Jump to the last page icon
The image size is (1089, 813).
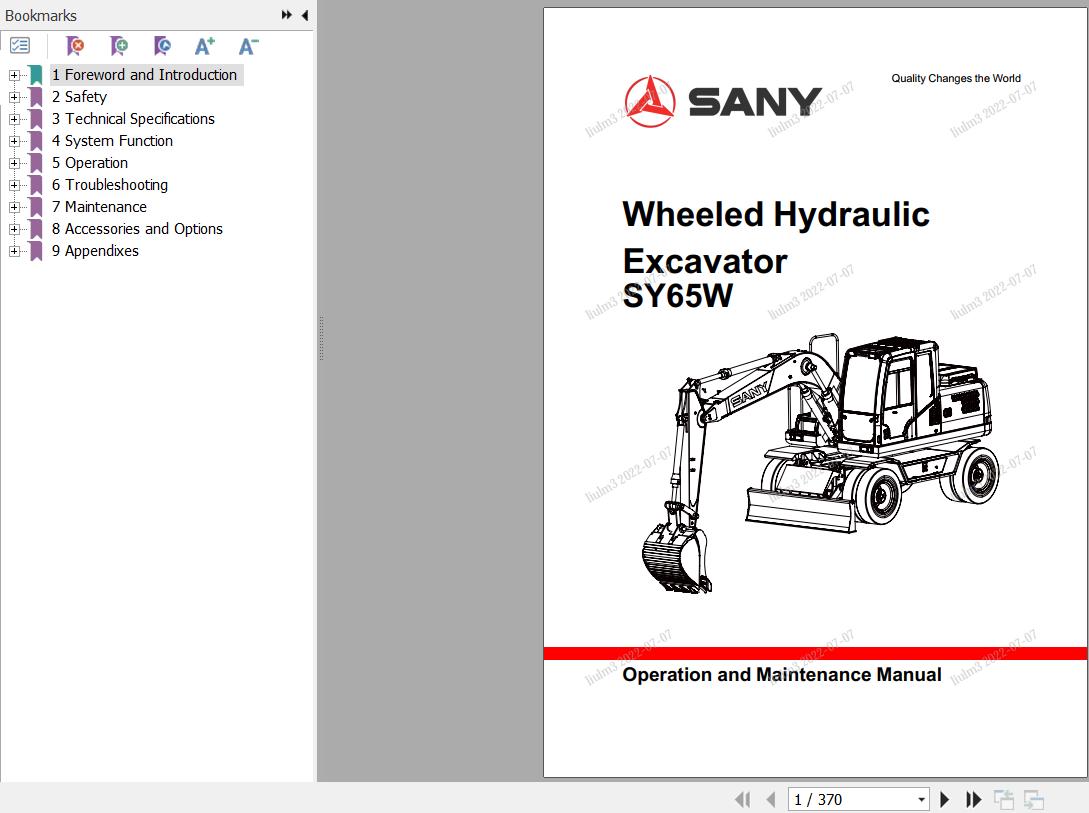(x=974, y=799)
